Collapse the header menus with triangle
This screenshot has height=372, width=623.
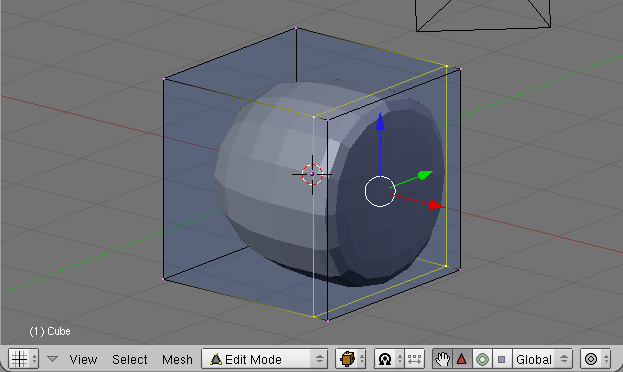click(52, 359)
